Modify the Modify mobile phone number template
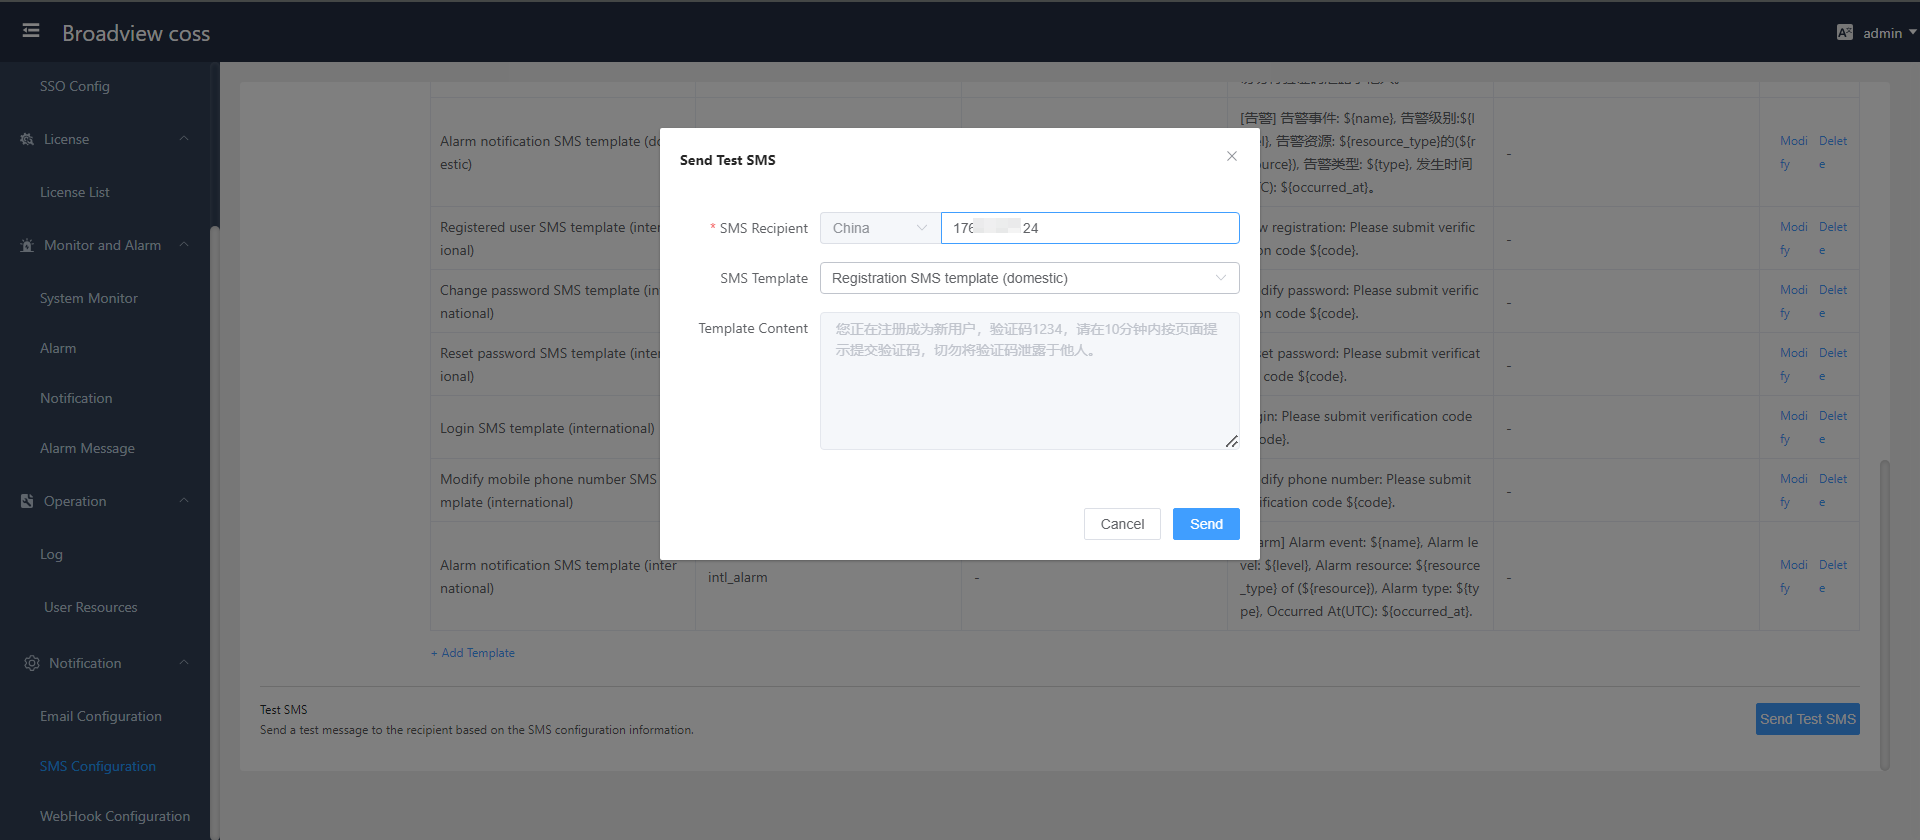The image size is (1920, 840). [1793, 490]
